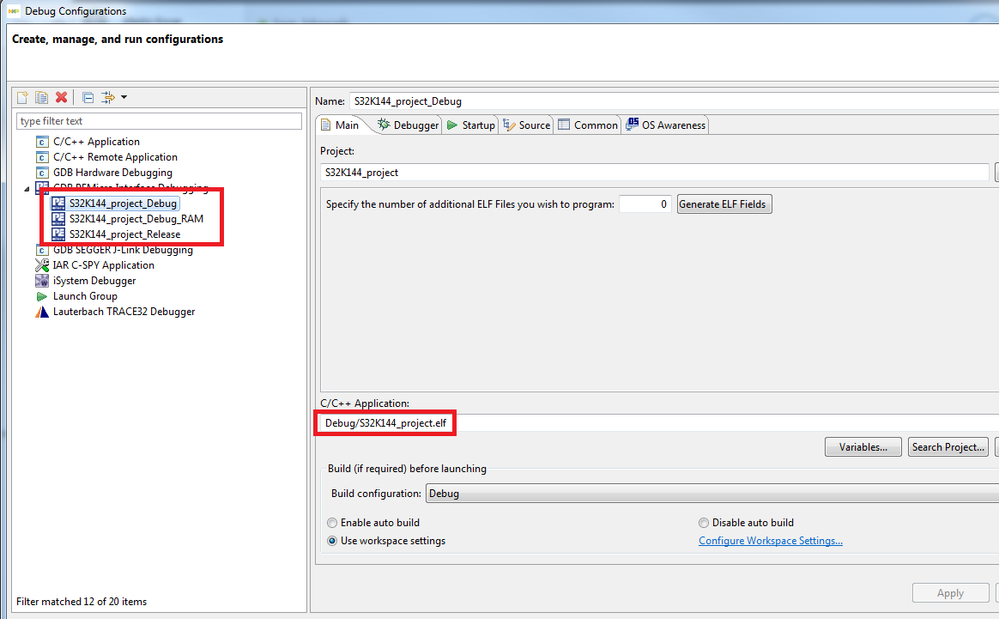Switch to the OS Awareness tab
This screenshot has width=999, height=619.
coord(666,125)
